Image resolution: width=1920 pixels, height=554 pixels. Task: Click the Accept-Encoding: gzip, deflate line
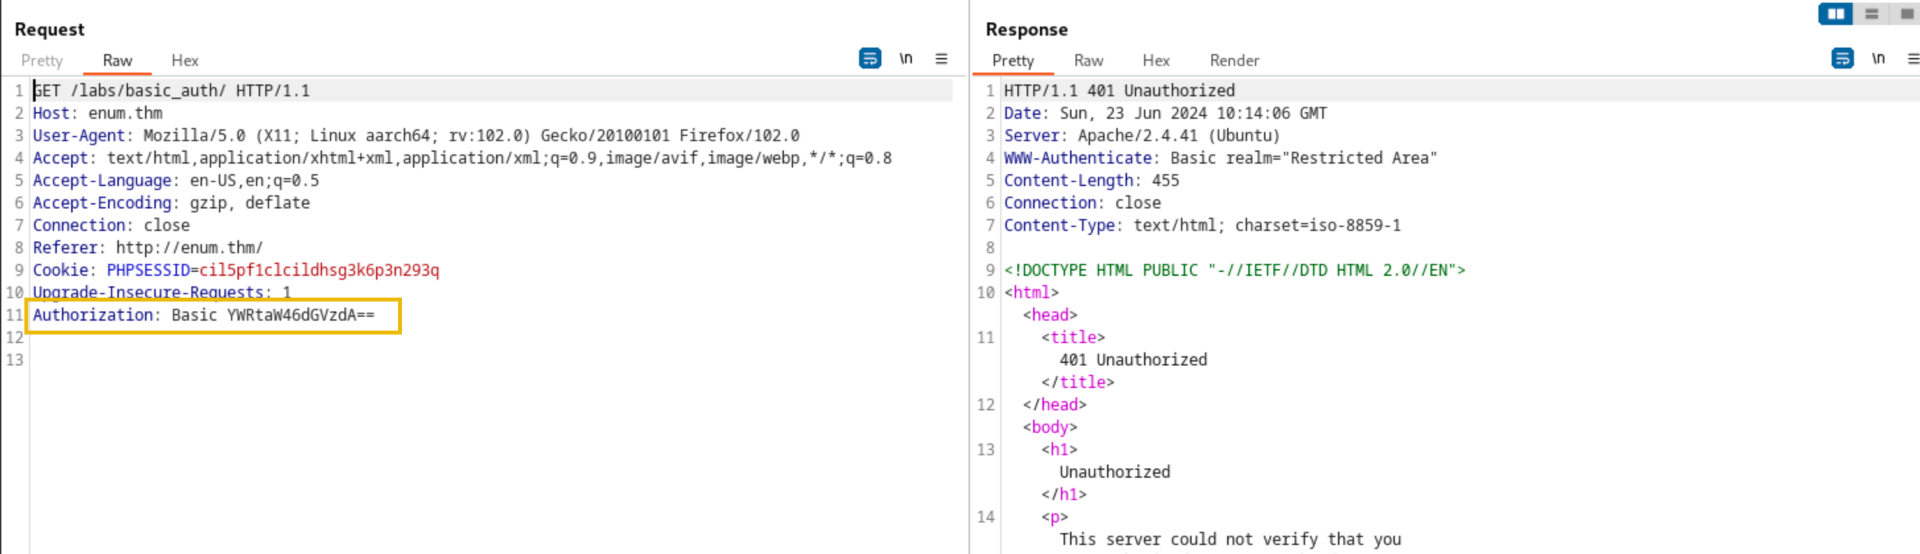[x=171, y=203]
